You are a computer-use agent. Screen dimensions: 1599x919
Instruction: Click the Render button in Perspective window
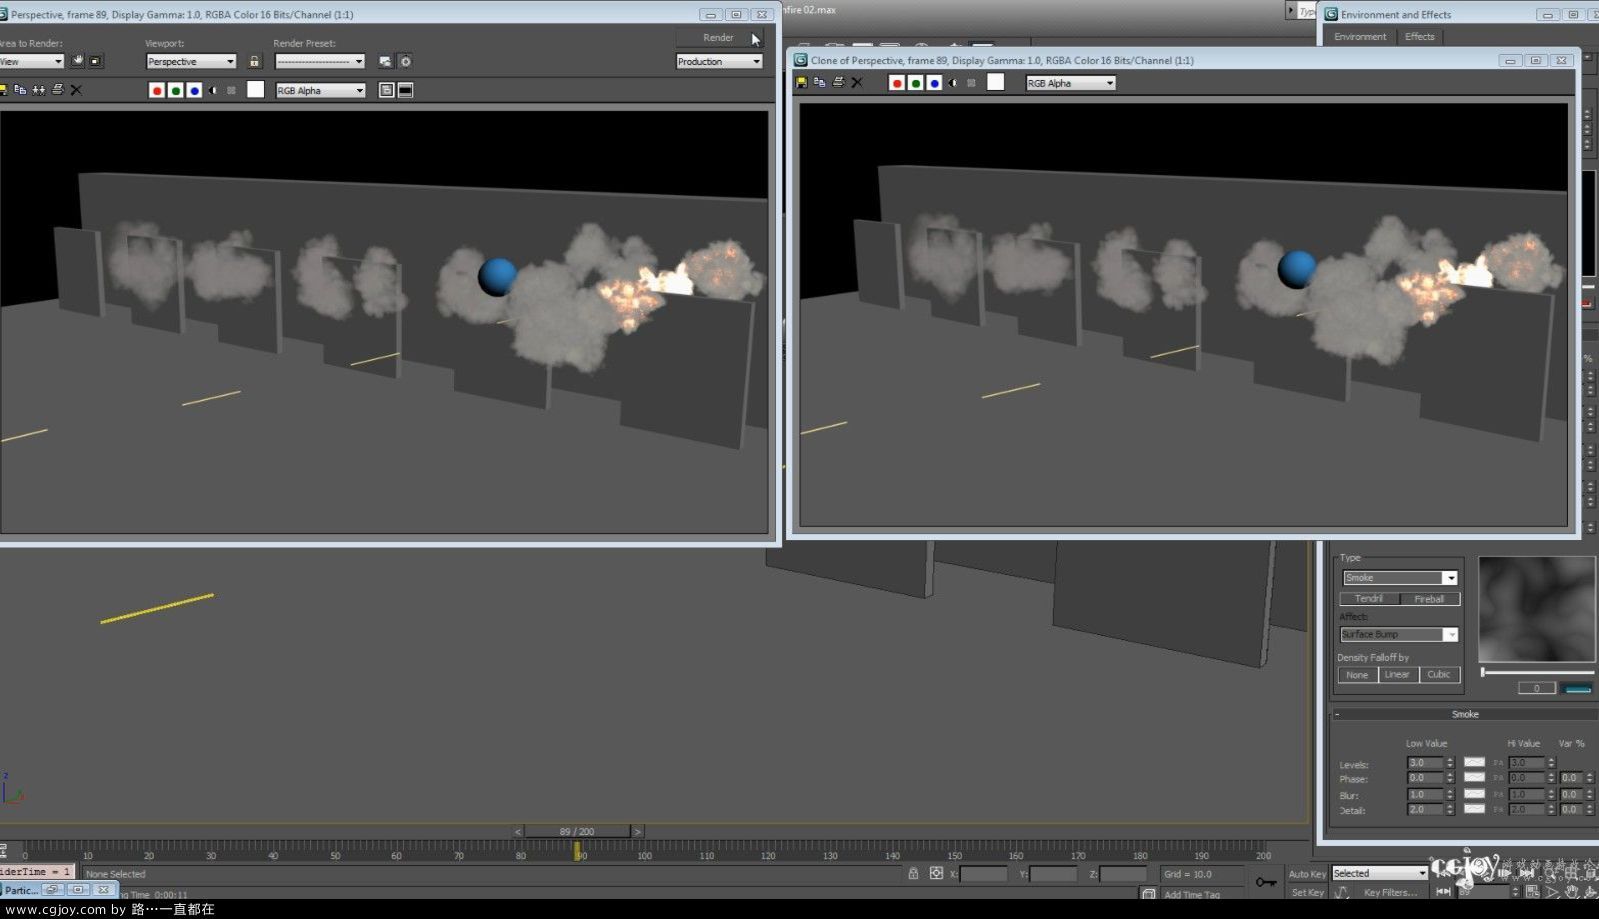click(x=718, y=38)
